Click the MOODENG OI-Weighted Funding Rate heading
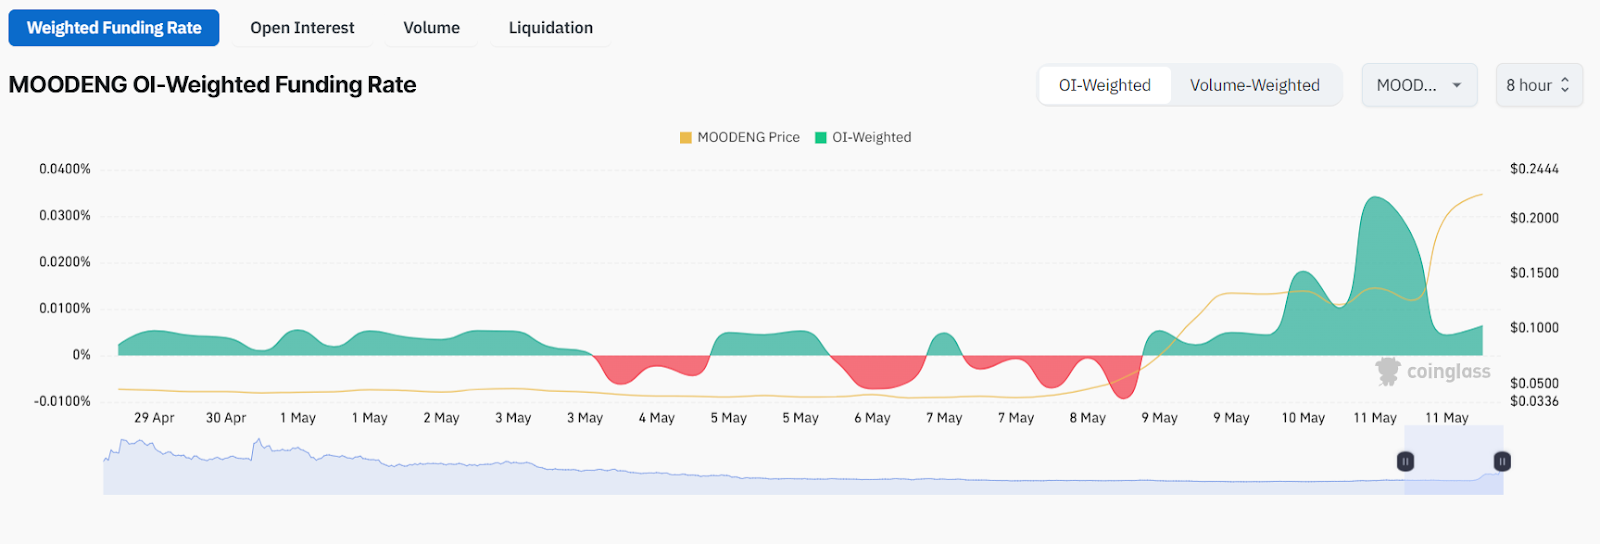1600x544 pixels. point(212,85)
